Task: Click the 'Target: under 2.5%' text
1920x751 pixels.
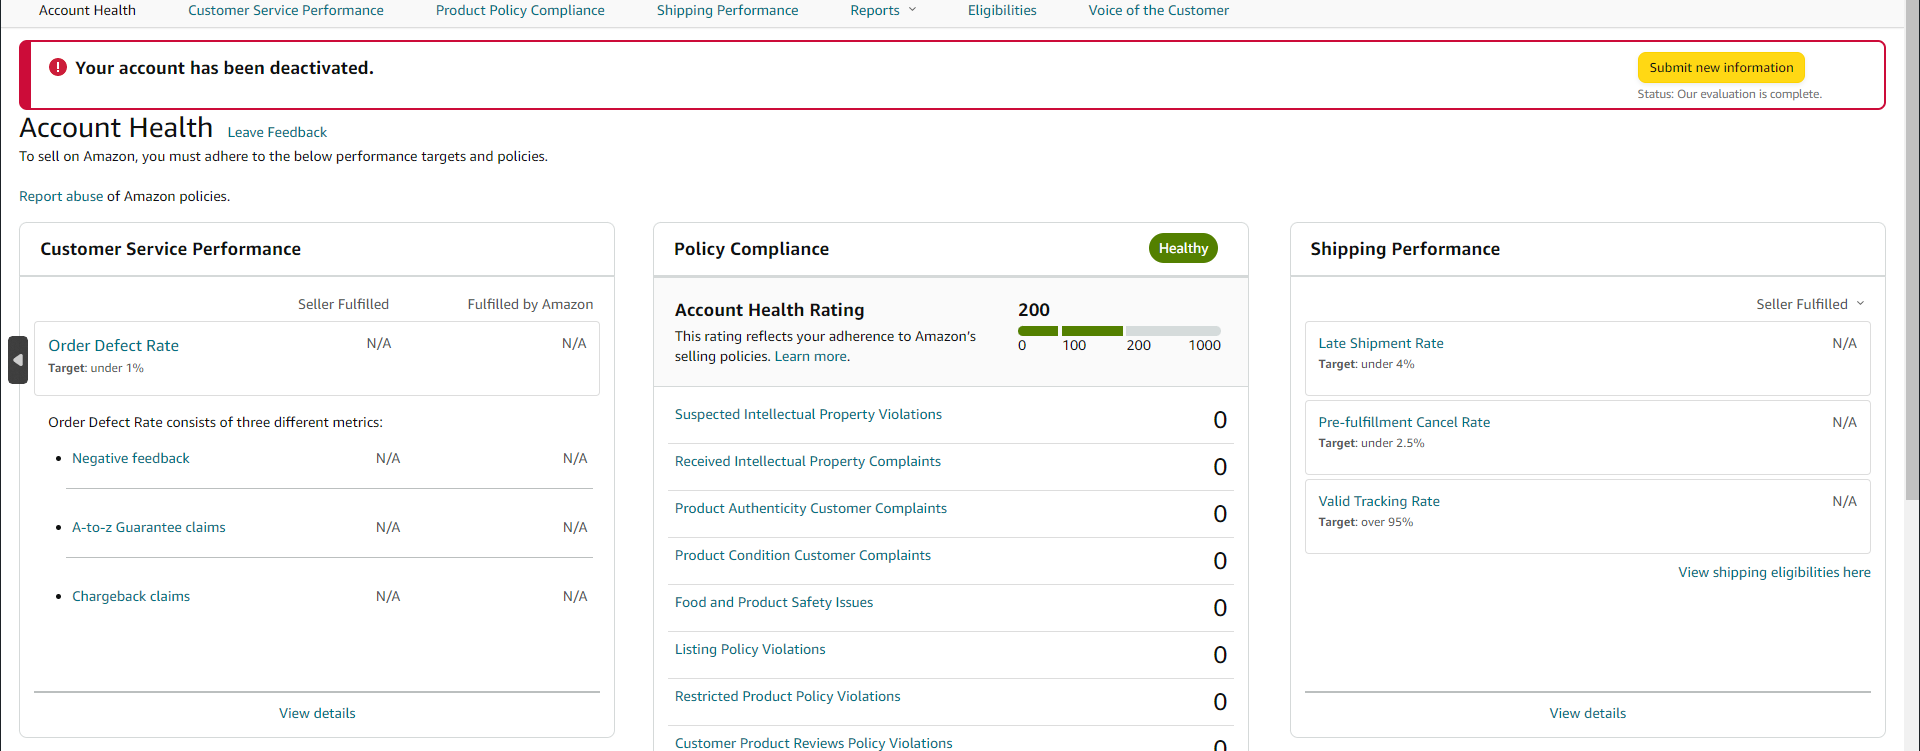Action: pyautogui.click(x=1371, y=443)
